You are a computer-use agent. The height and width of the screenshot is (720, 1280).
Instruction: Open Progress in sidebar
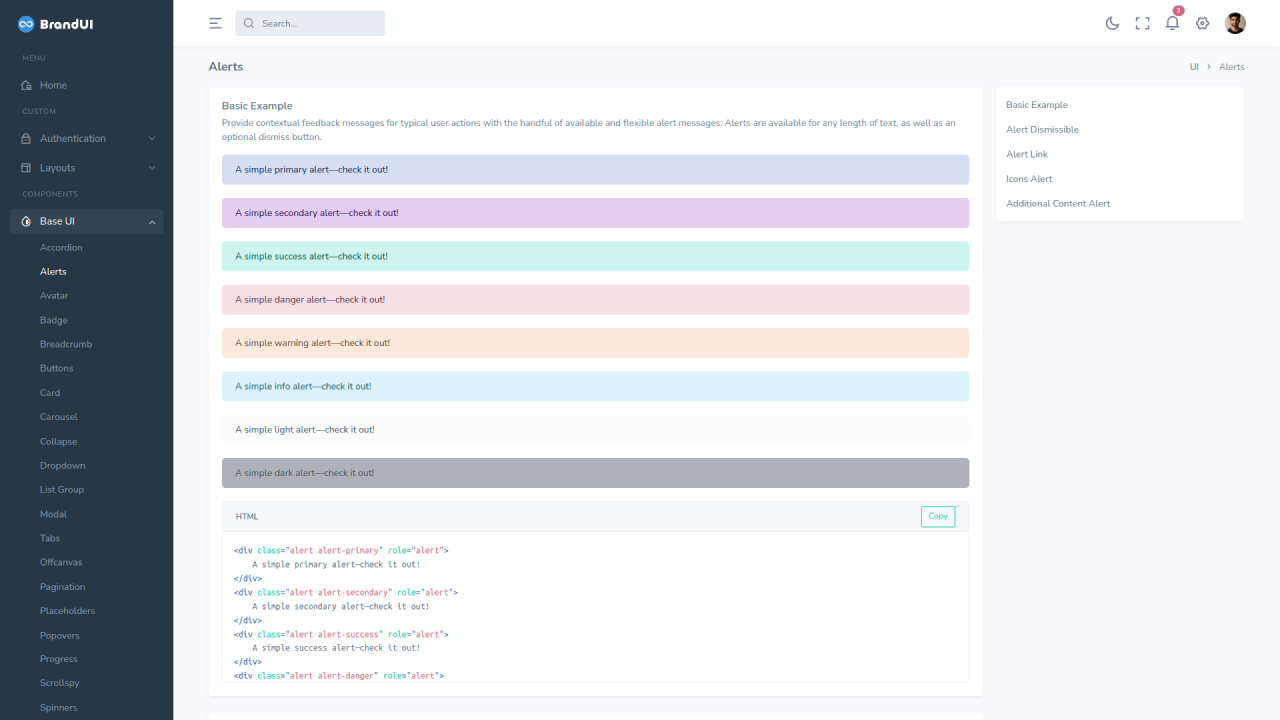pyautogui.click(x=59, y=659)
